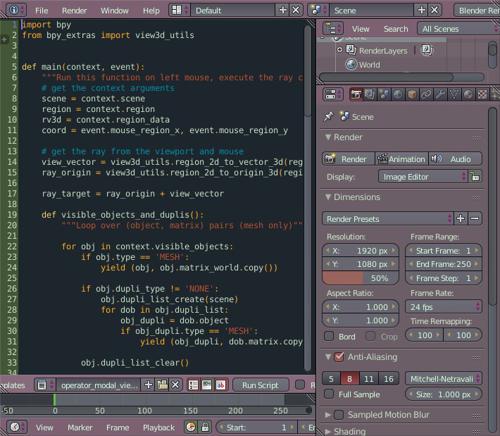Open the Render Presets dropdown
Screen dimensions: 500x436
coord(388,219)
